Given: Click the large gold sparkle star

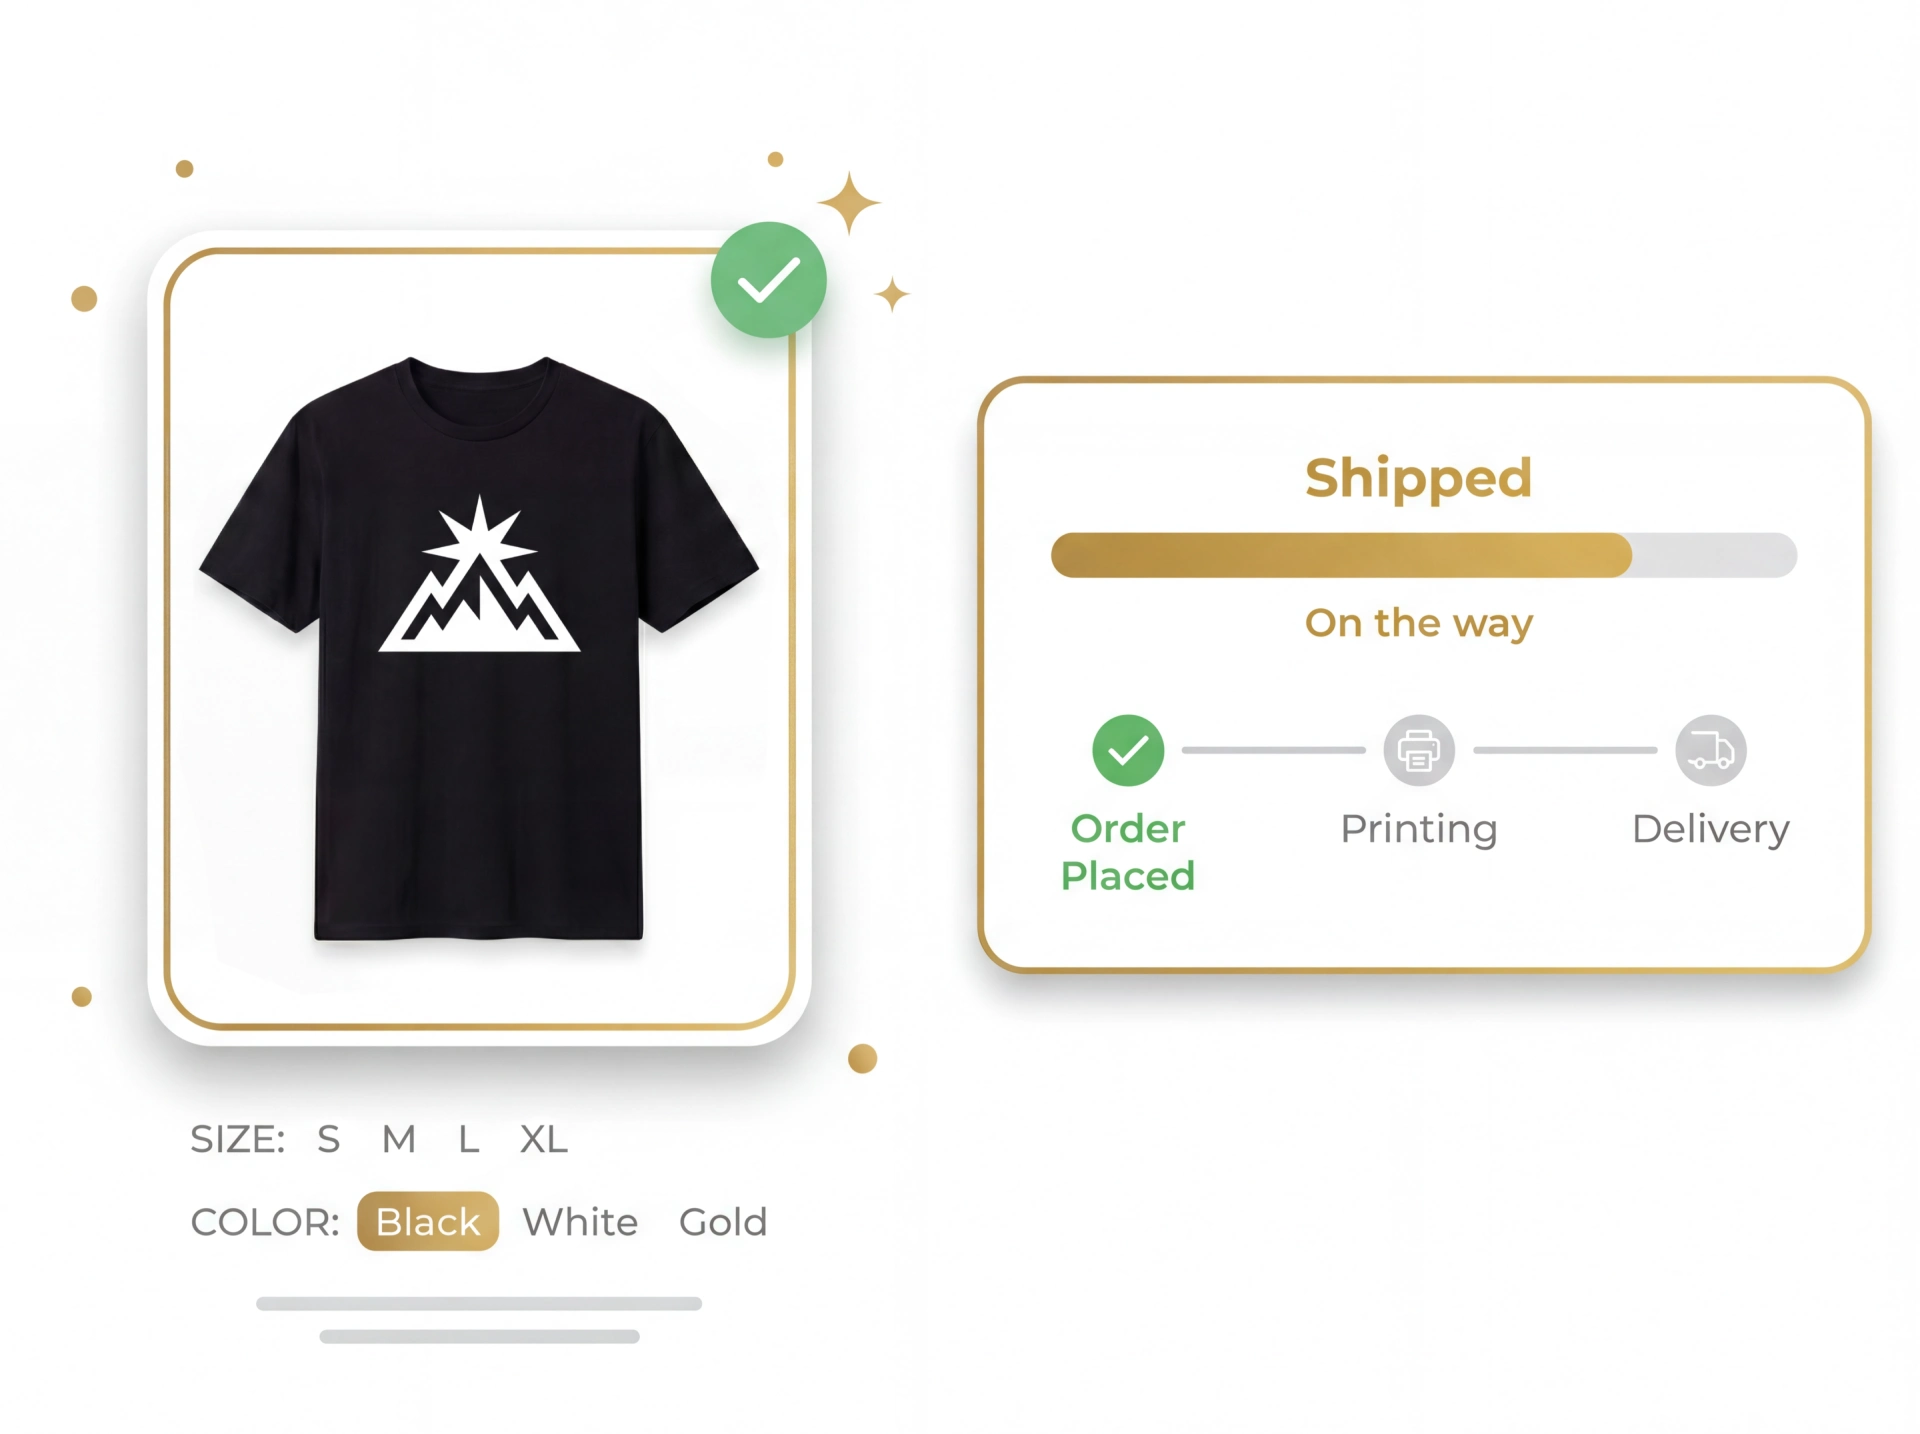Looking at the screenshot, I should point(849,203).
